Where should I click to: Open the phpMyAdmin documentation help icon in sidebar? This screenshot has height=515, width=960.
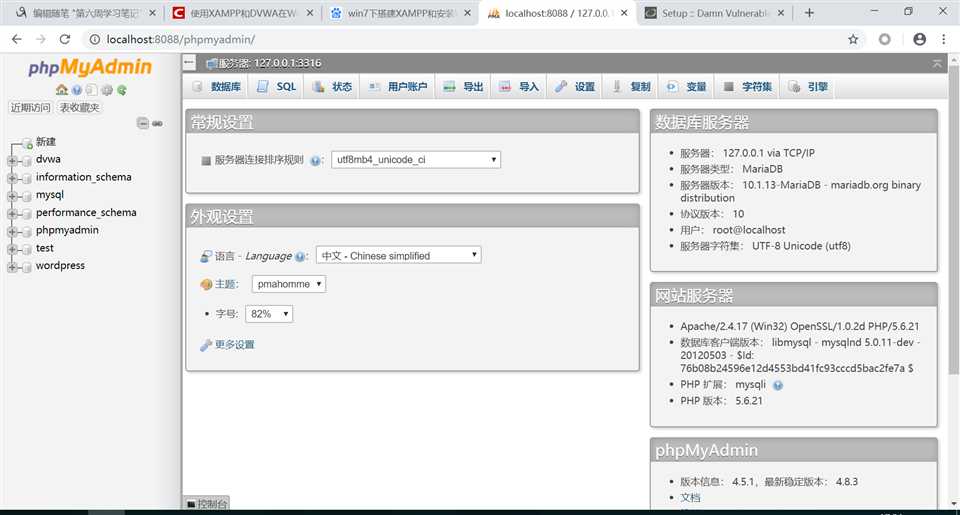77,90
